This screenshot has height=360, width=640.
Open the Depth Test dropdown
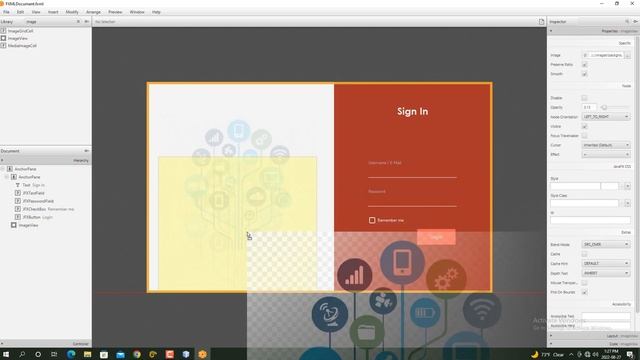point(606,273)
